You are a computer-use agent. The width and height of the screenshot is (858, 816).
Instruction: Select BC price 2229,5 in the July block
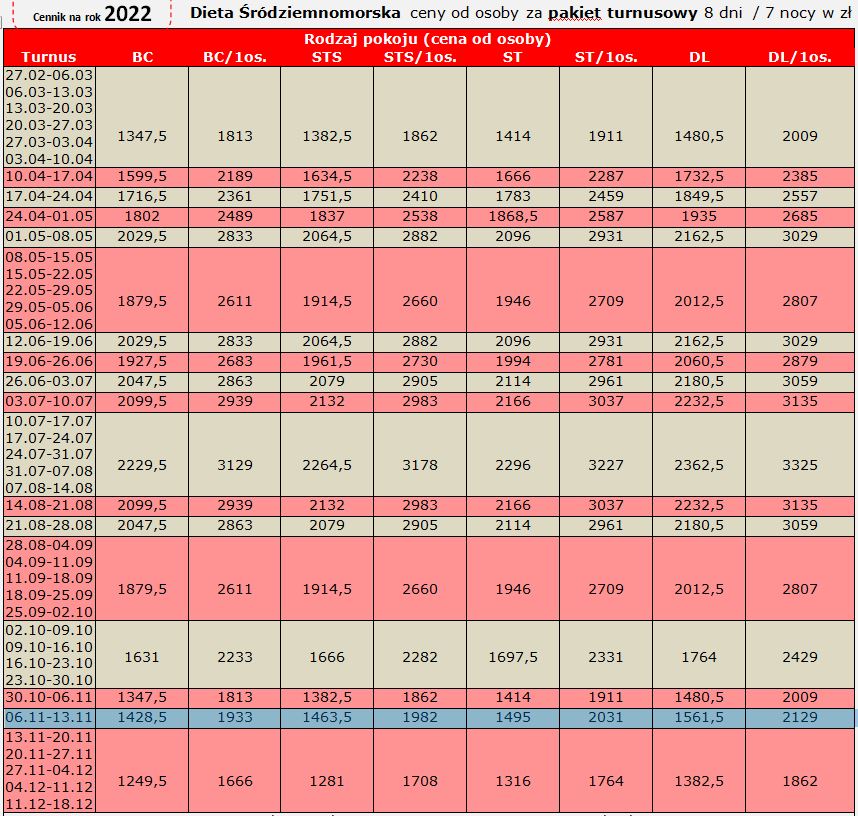click(142, 465)
